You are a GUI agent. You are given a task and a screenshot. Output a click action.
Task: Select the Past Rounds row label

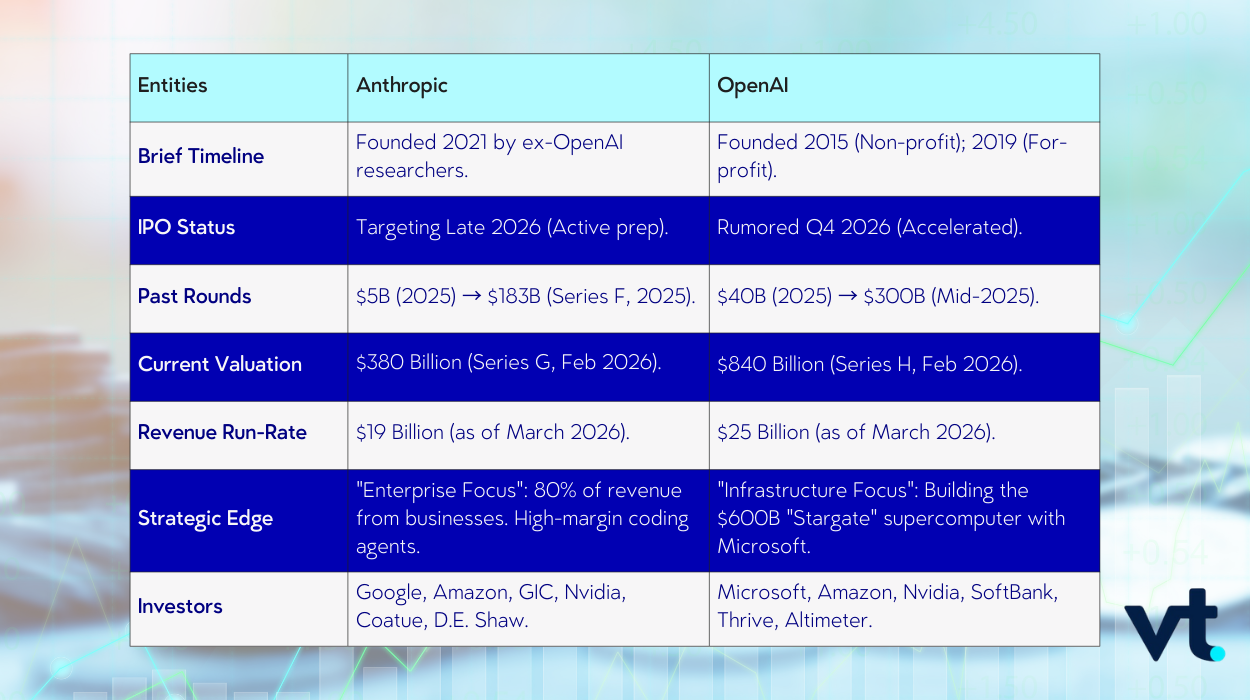(195, 296)
